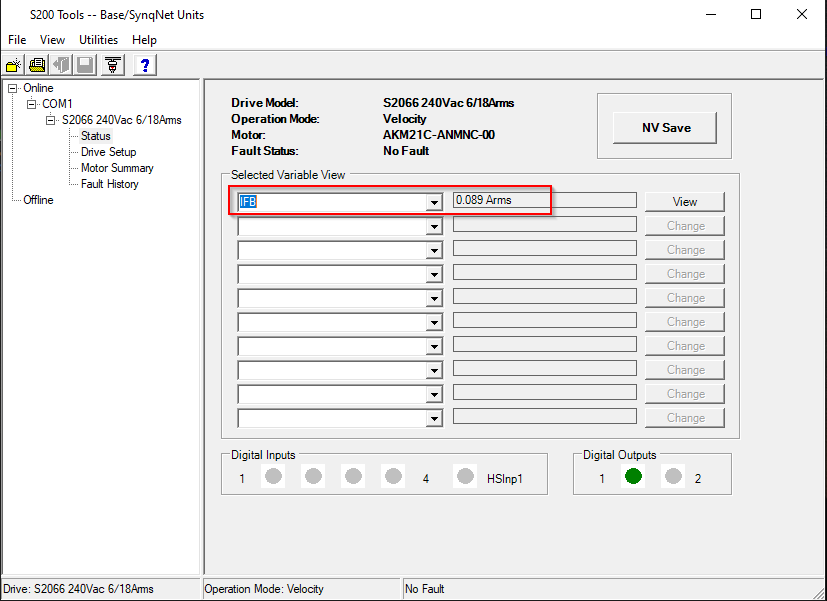Image resolution: width=827 pixels, height=601 pixels.
Task: Open the fourth variable dropdown arrow
Action: (434, 275)
